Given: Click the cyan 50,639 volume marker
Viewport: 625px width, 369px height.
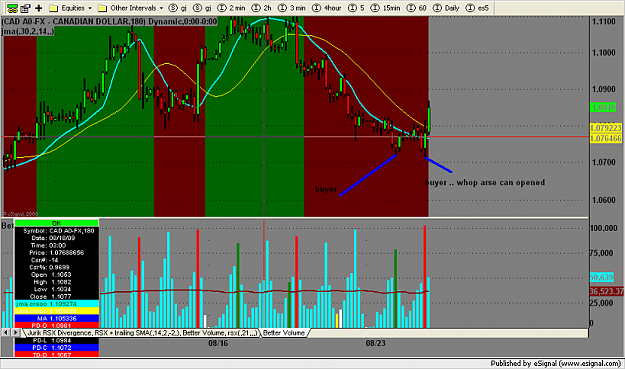Looking at the screenshot, I should [x=601, y=277].
